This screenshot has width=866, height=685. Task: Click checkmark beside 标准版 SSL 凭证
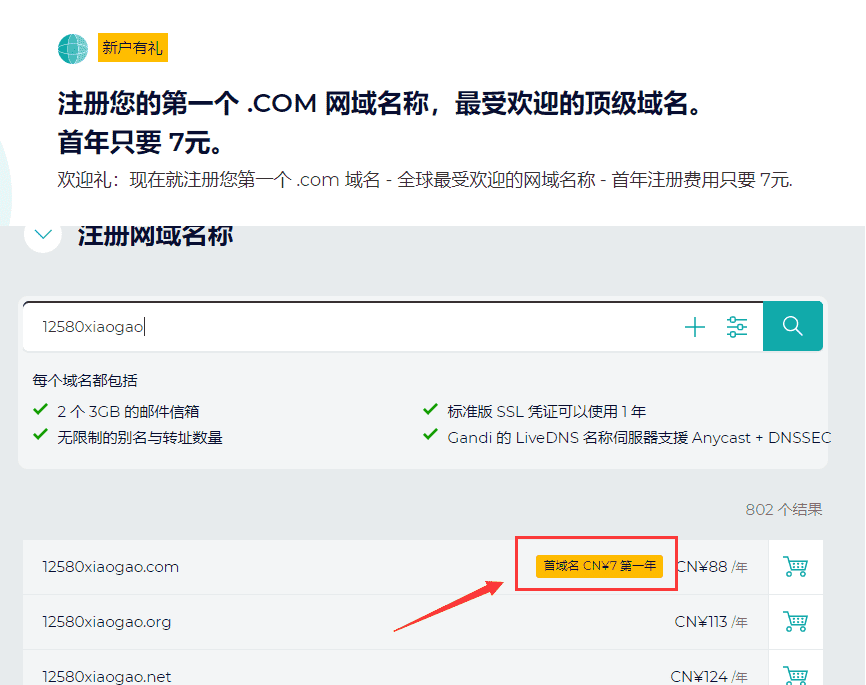pyautogui.click(x=432, y=410)
